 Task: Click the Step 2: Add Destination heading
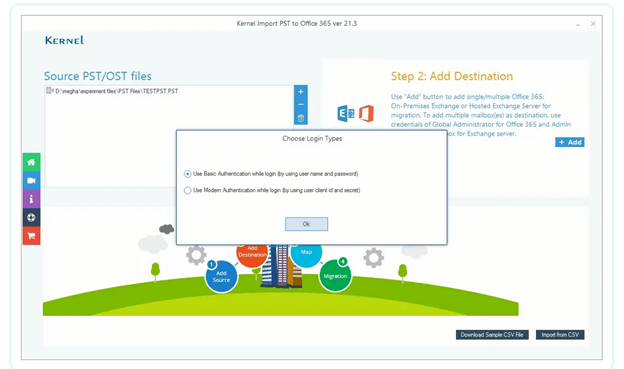click(452, 76)
